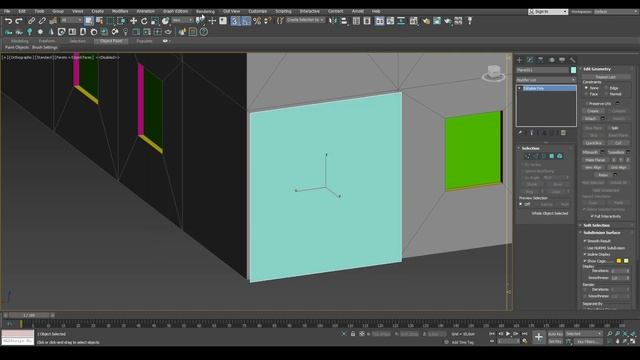Click the QuickSlice button
The width and height of the screenshot is (640, 360).
pos(594,143)
